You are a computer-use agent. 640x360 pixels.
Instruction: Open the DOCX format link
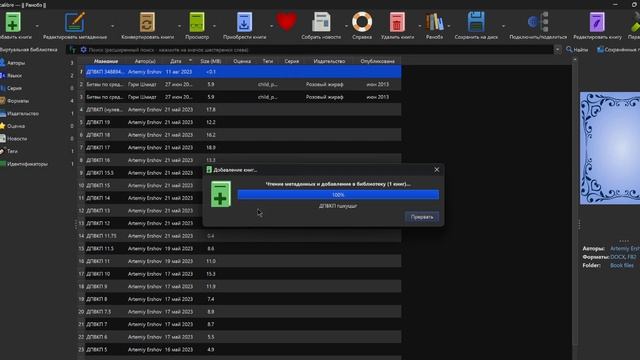coord(618,257)
